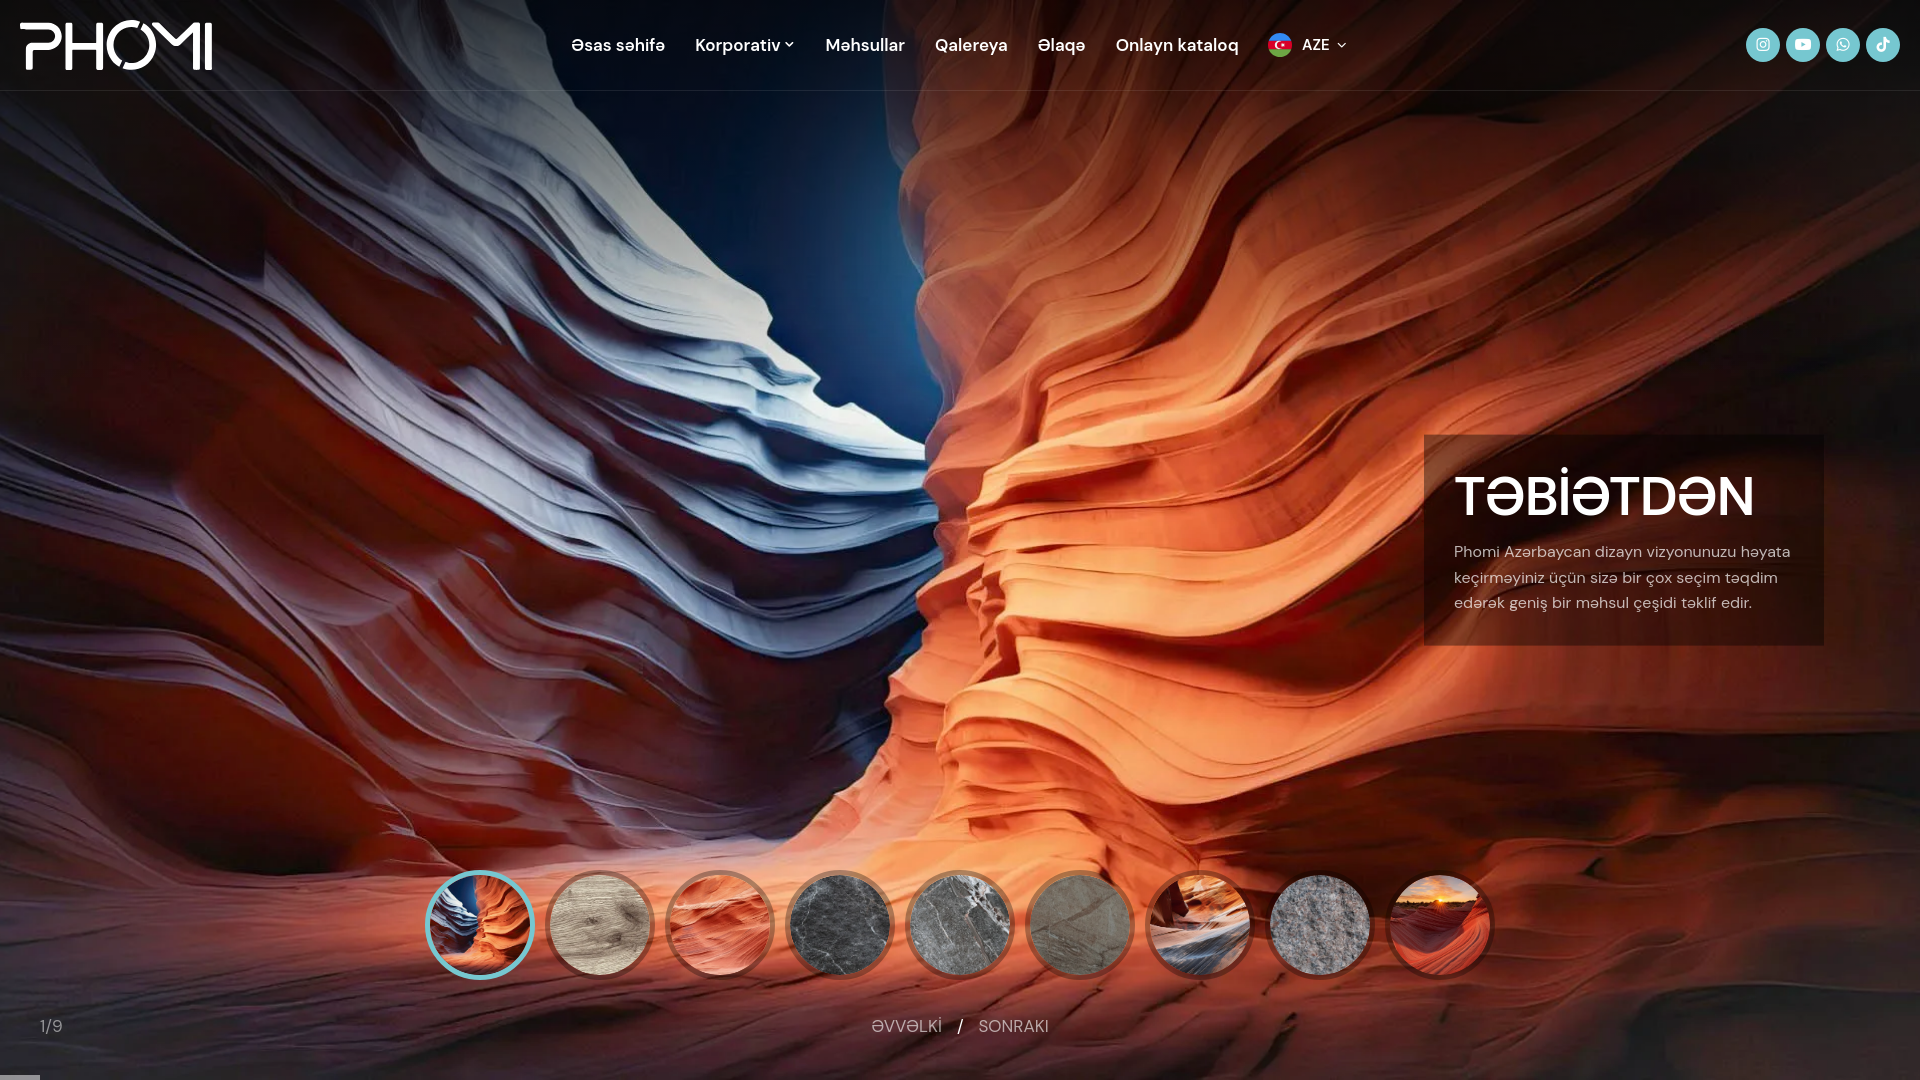Expand the Korporativ menu chevron

[789, 45]
